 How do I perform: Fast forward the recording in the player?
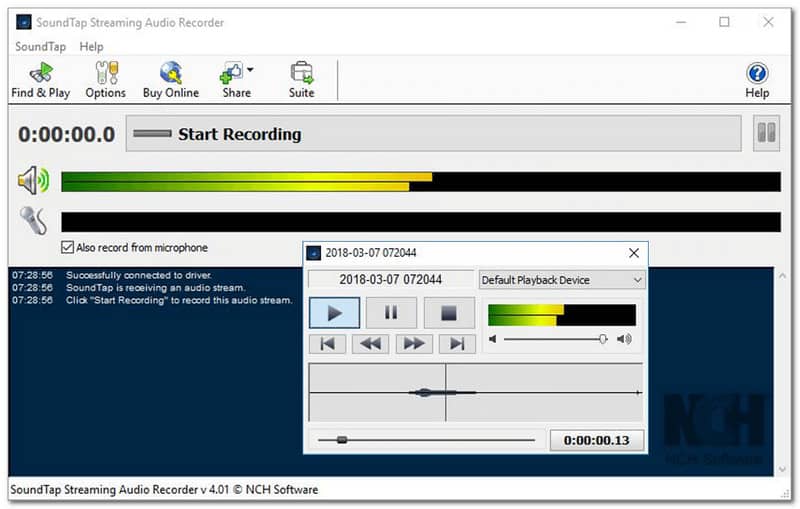414,344
